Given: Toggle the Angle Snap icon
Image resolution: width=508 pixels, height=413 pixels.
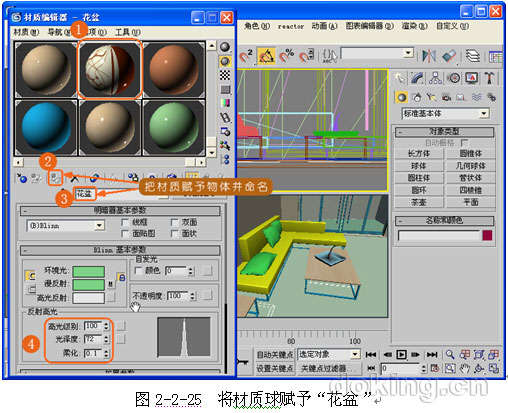Looking at the screenshot, I should point(267,56).
